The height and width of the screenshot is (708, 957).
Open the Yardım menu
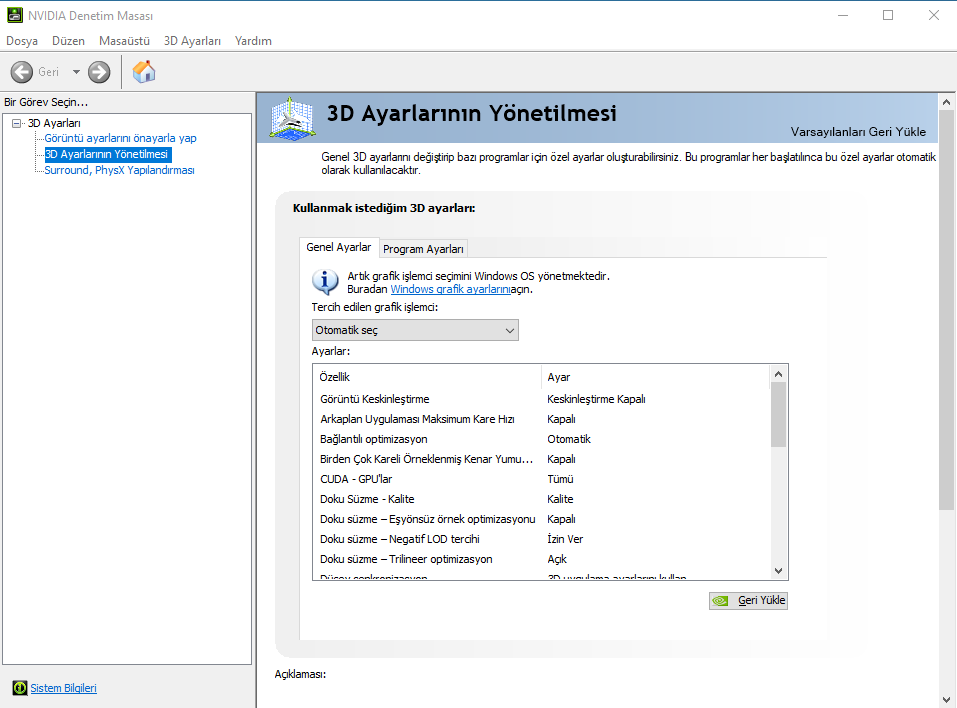[253, 41]
